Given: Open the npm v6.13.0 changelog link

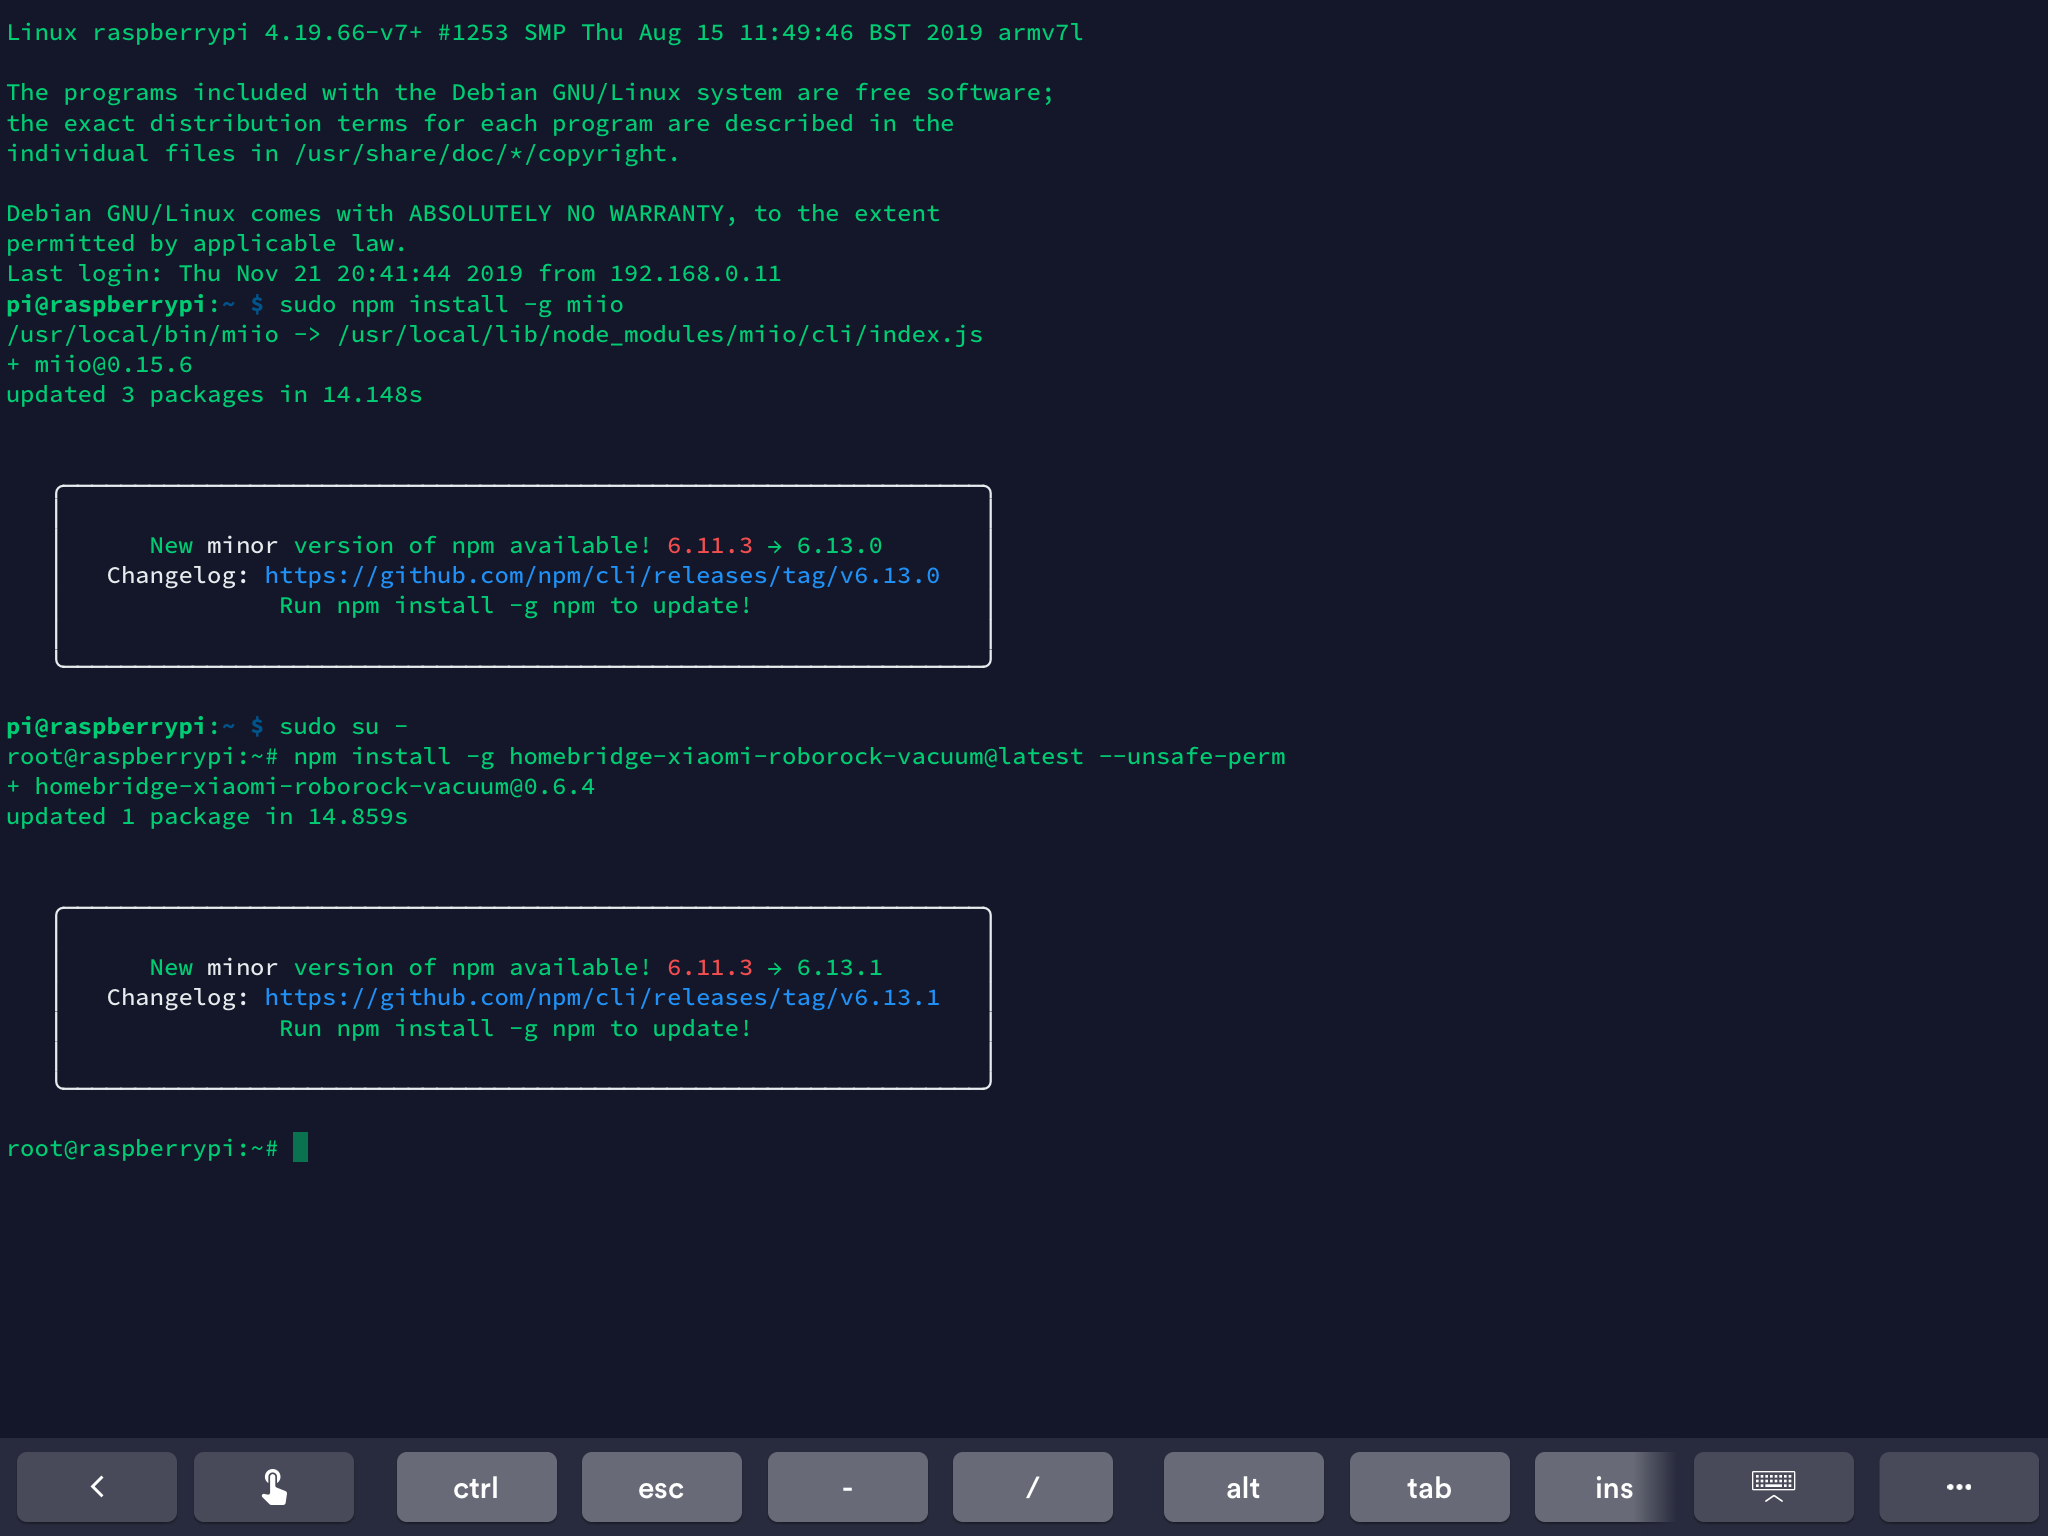Looking at the screenshot, I should coord(601,576).
